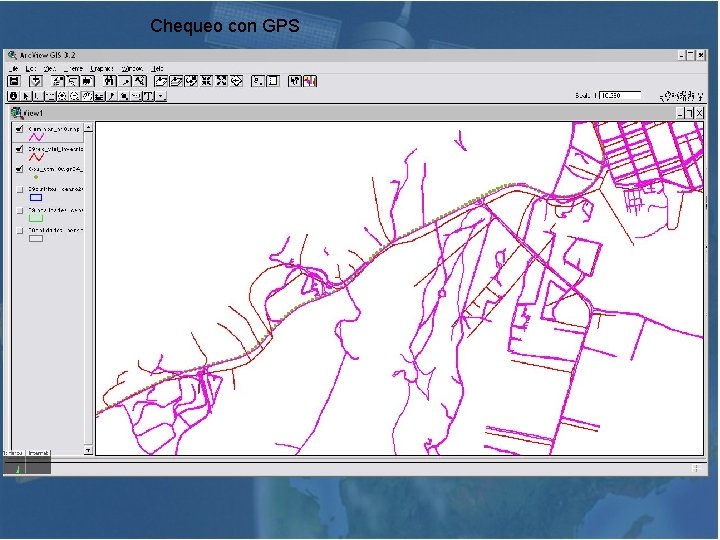The height and width of the screenshot is (540, 720).
Task: Maximize the View1 window
Action: point(689,113)
